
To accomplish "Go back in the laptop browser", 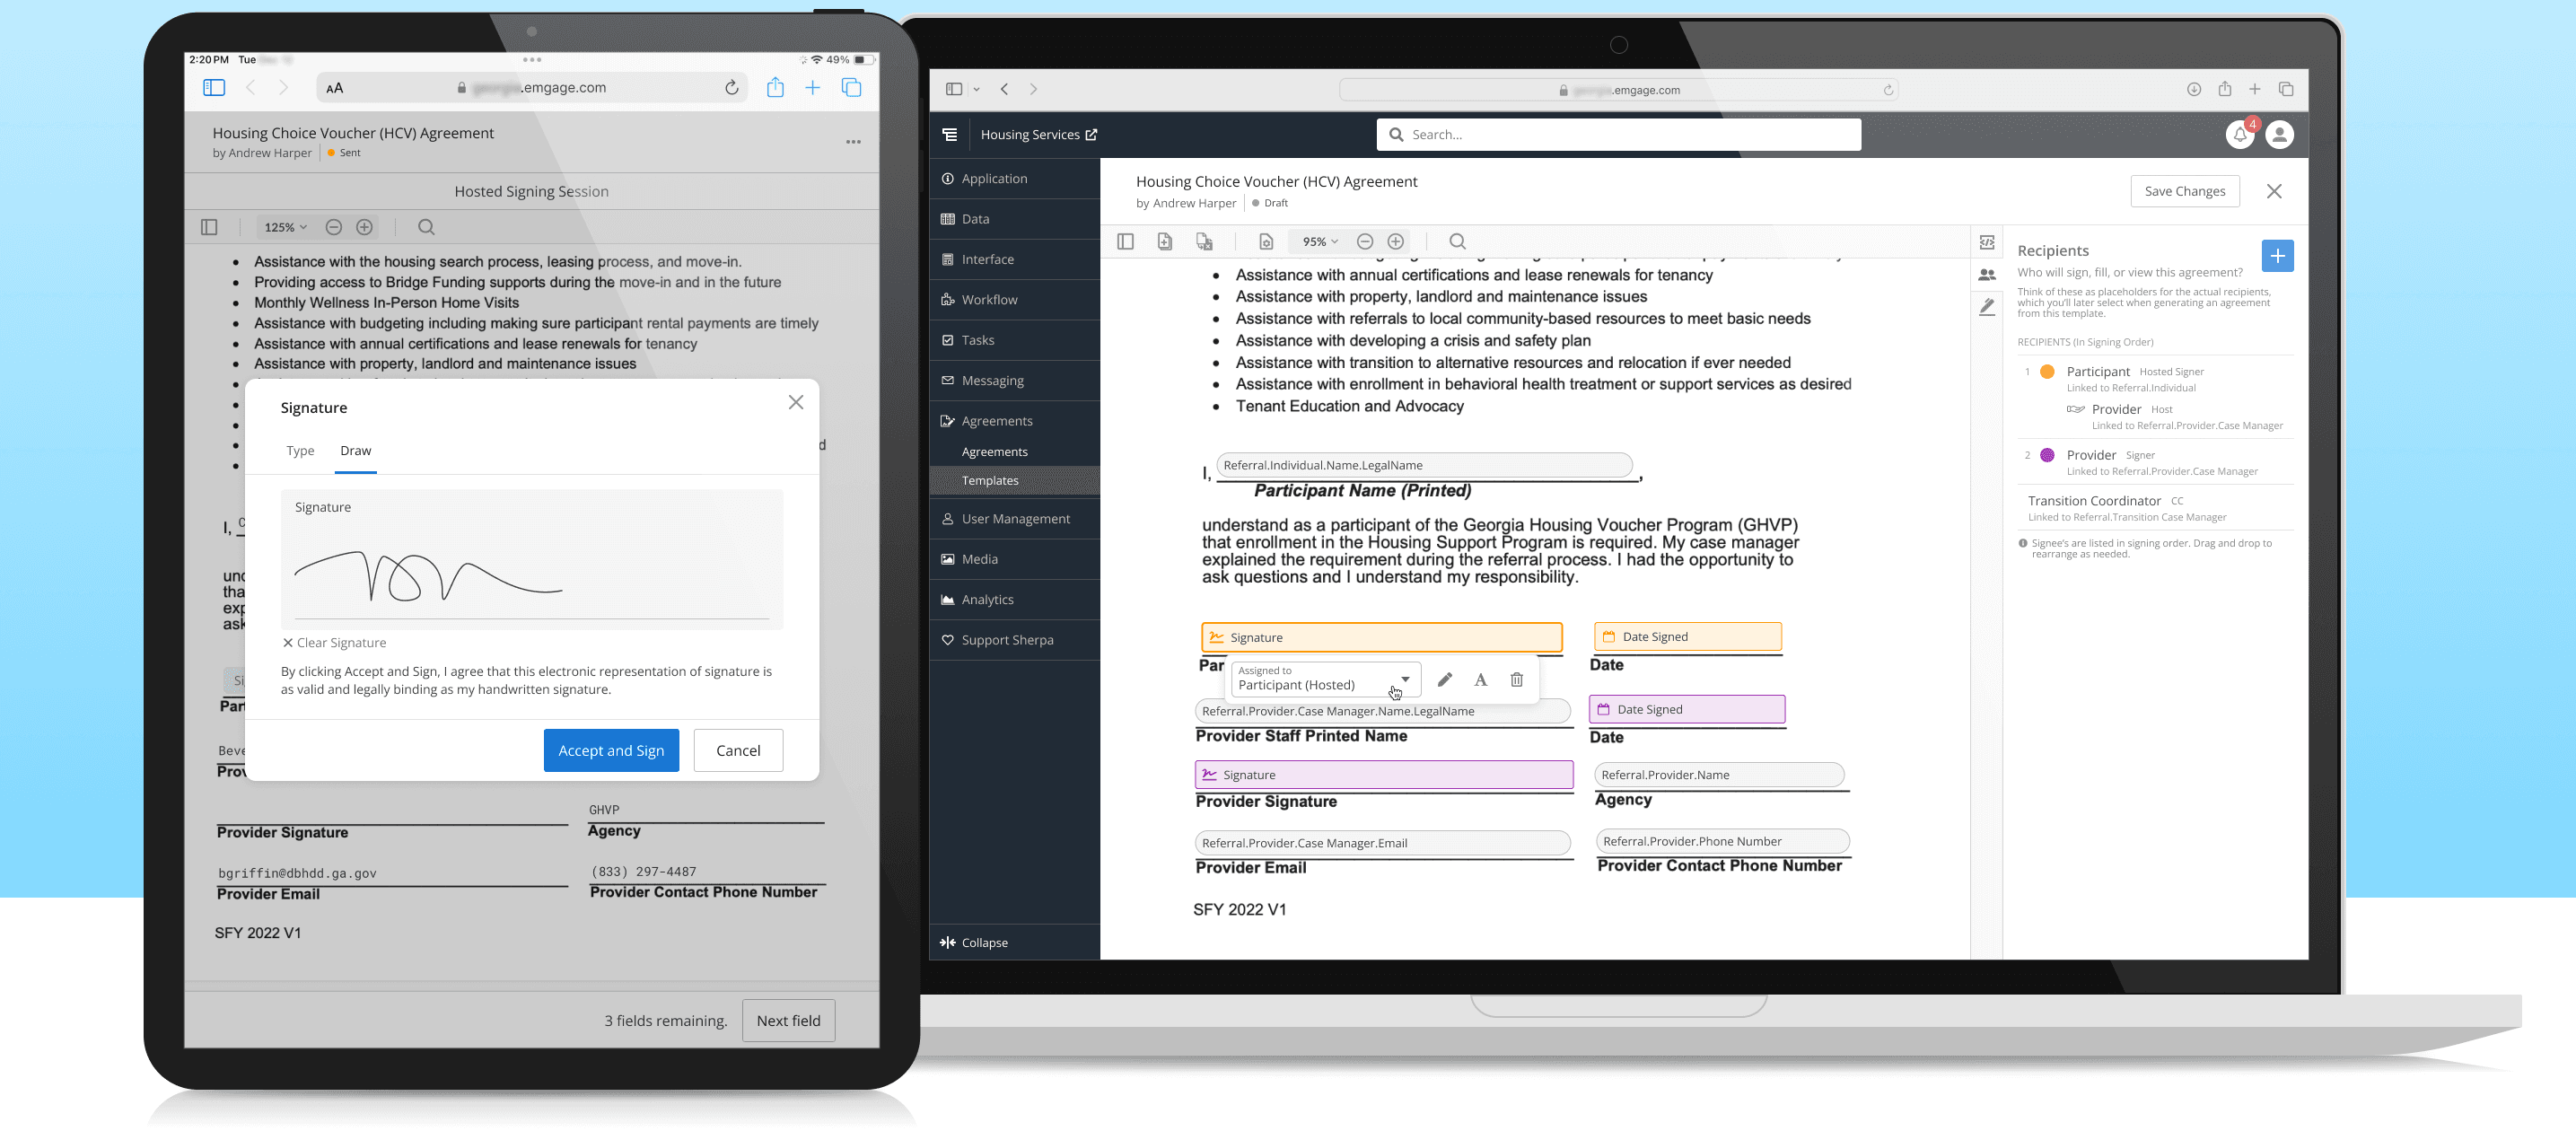I will pyautogui.click(x=1004, y=89).
